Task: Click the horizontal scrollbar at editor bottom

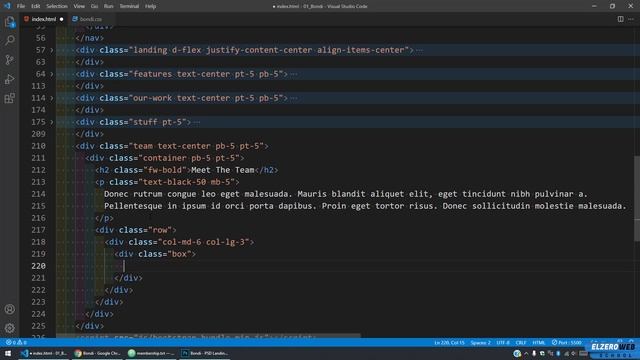Action: (208, 336)
